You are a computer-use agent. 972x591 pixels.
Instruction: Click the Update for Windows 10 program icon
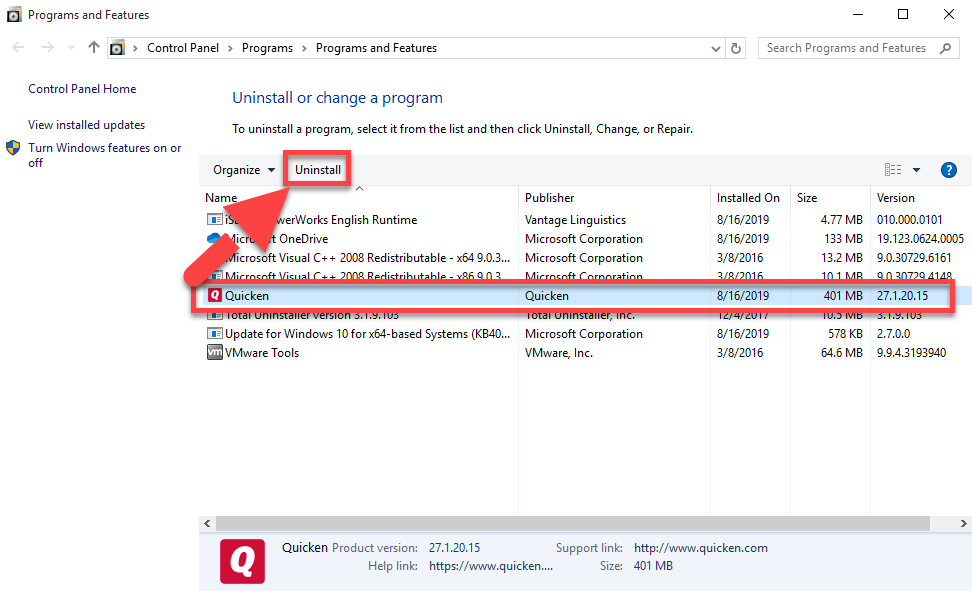(x=214, y=334)
